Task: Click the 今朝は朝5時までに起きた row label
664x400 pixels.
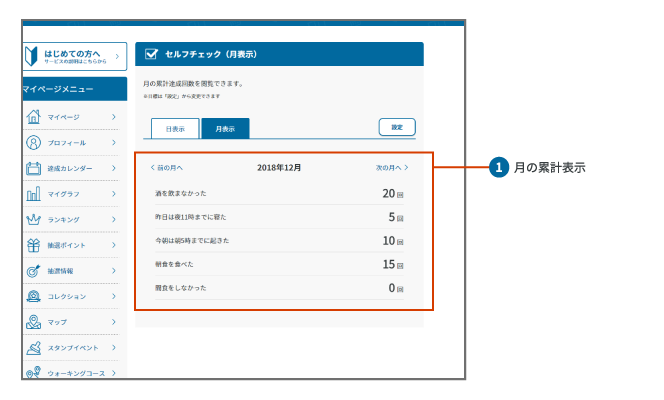Action: (x=192, y=240)
